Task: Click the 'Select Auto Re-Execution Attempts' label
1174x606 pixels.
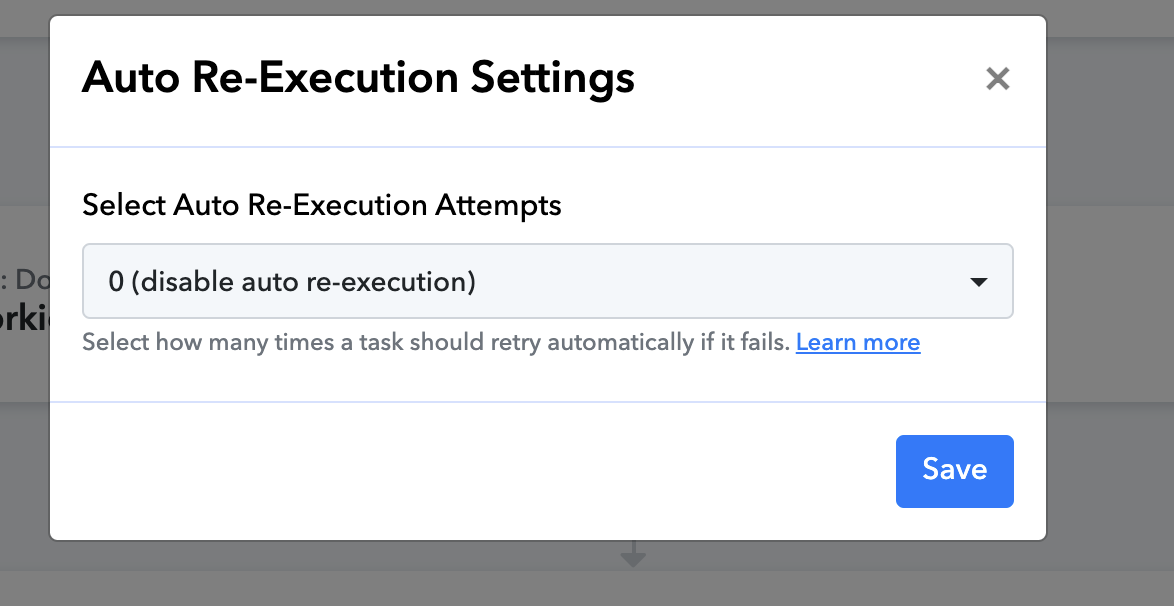Action: (x=322, y=204)
